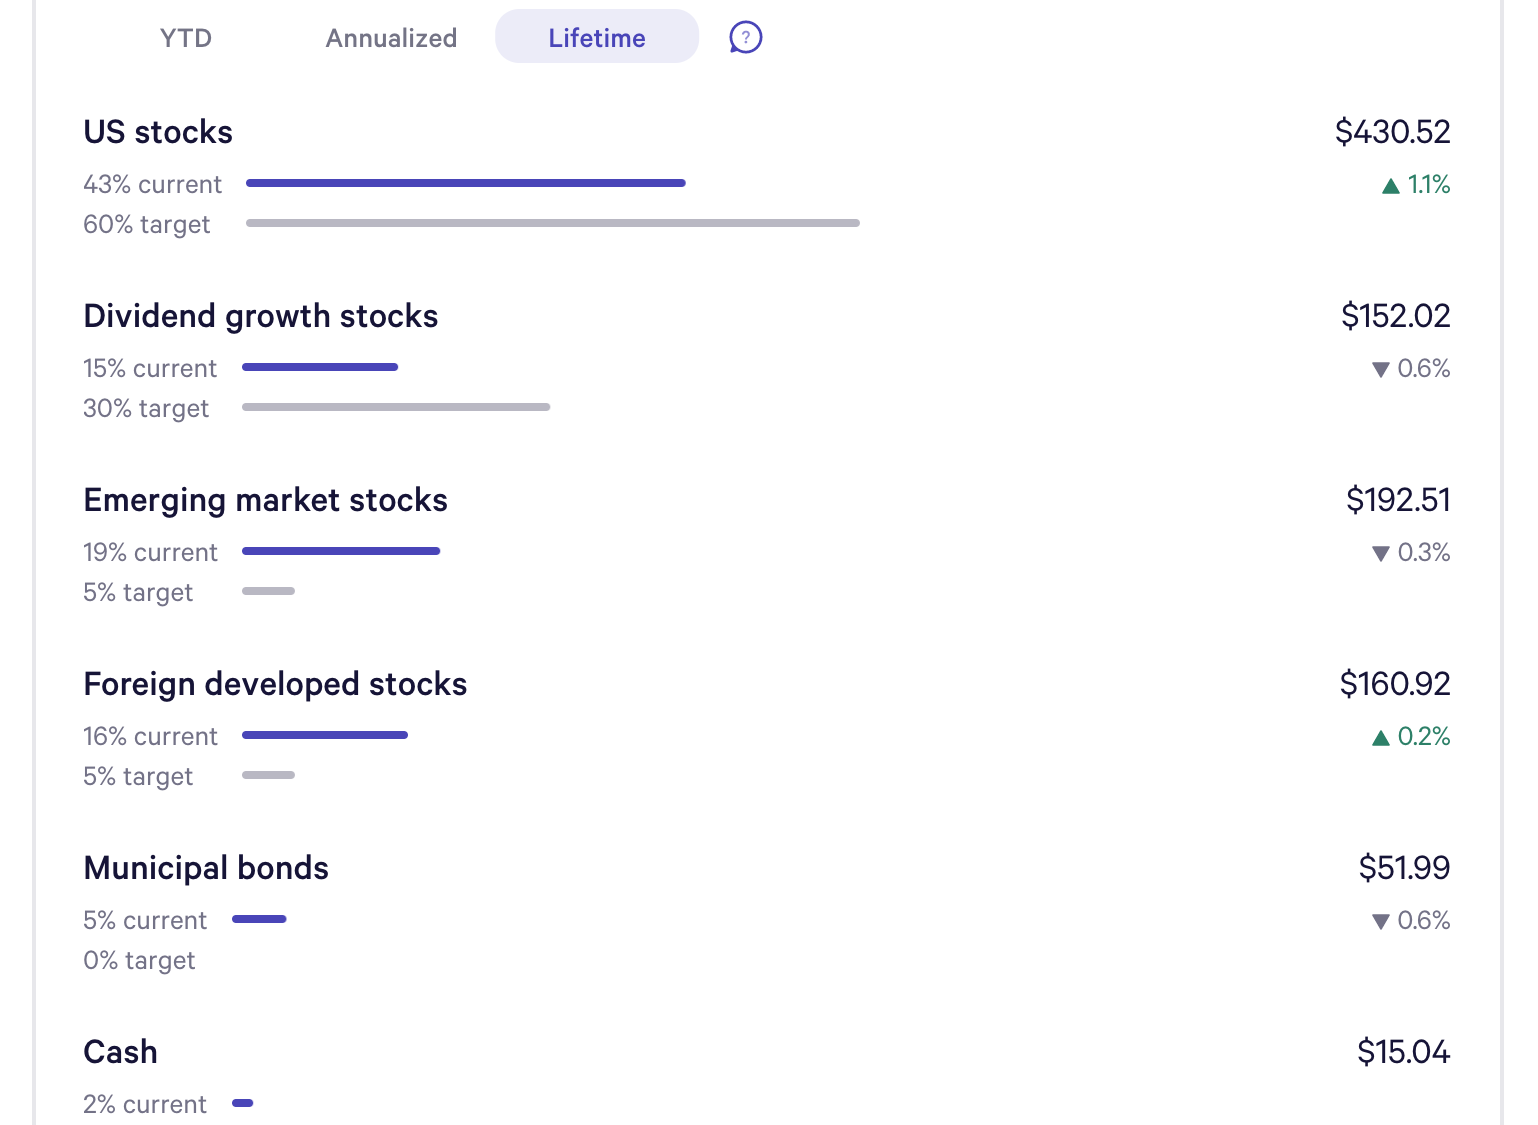Click the green up arrow beside 0.2%

[x=1381, y=737]
